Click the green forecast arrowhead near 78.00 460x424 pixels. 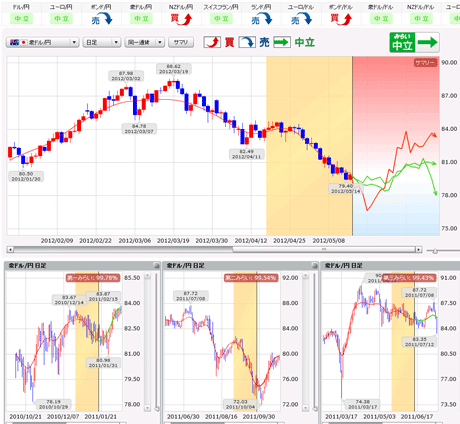coord(435,193)
